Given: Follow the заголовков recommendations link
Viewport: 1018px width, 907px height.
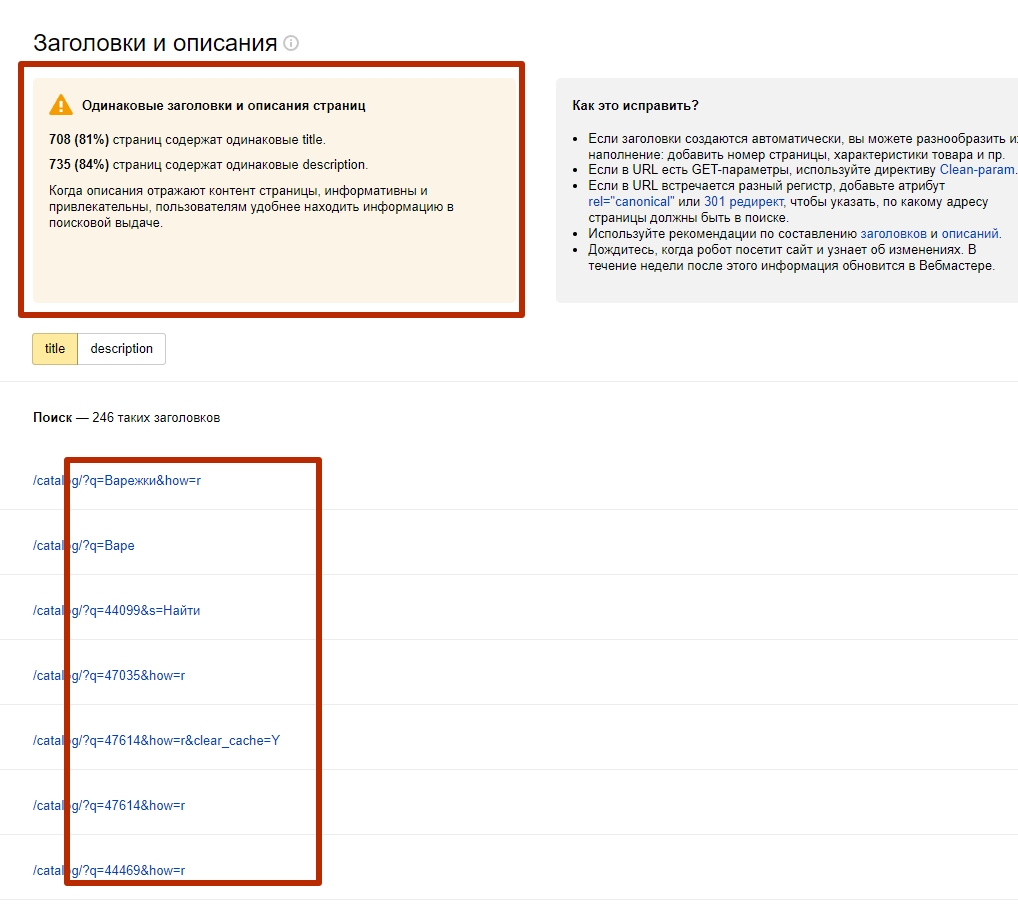Looking at the screenshot, I should point(893,233).
